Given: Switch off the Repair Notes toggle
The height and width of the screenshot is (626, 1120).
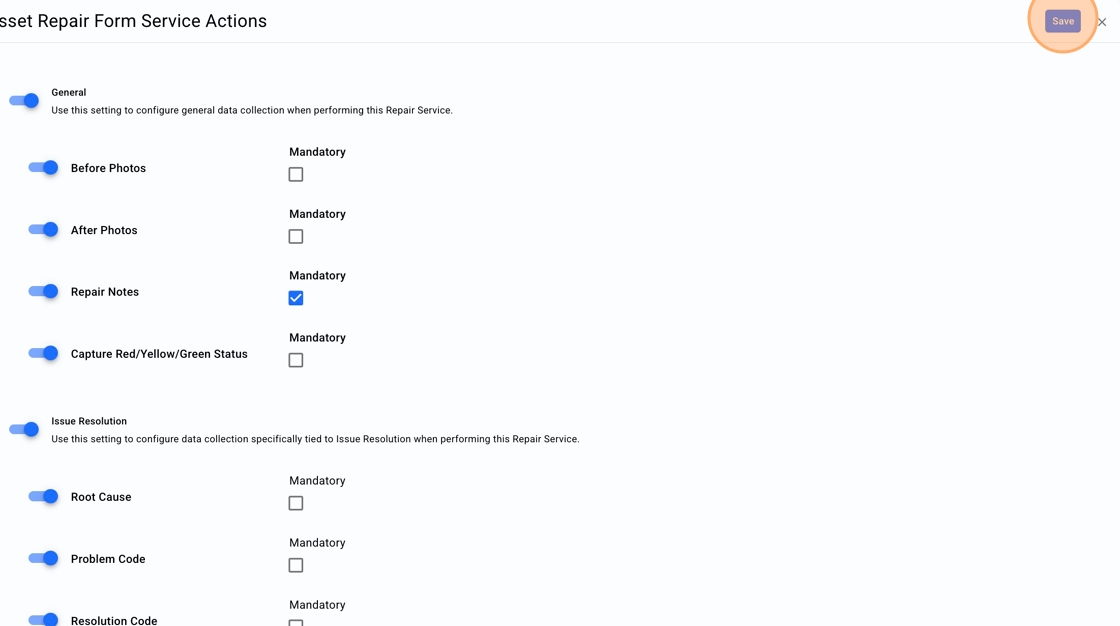Looking at the screenshot, I should pos(43,292).
